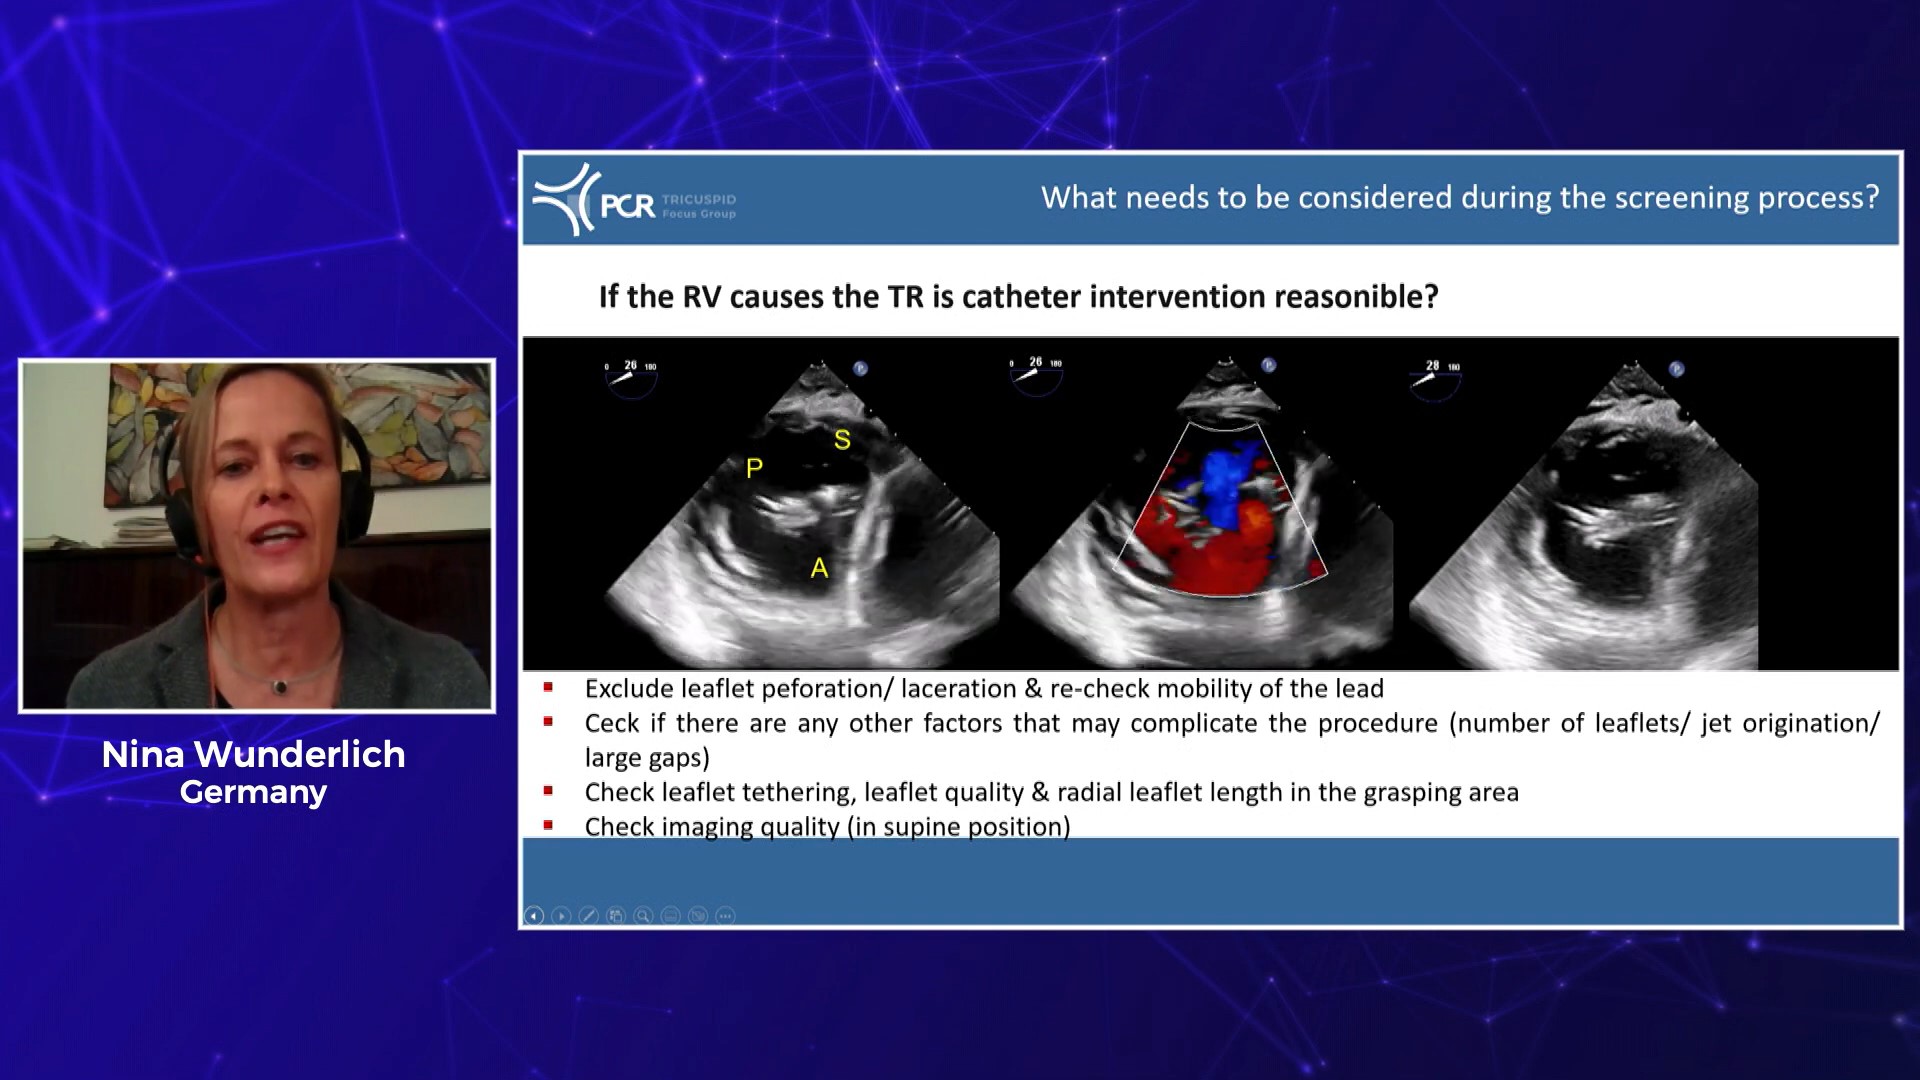Expand the zoom control on the slide toolbar
This screenshot has height=1080, width=1920.
click(x=643, y=916)
